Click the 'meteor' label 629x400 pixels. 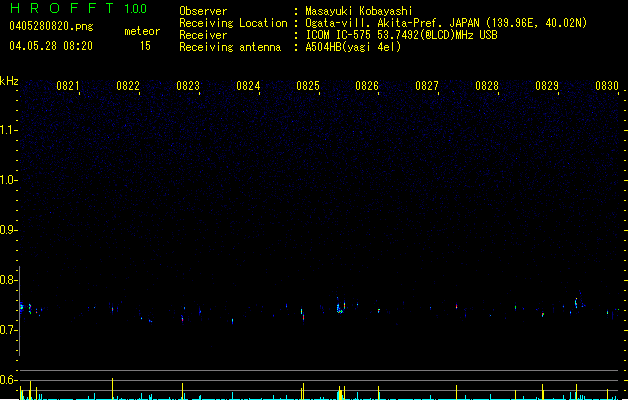[142, 31]
